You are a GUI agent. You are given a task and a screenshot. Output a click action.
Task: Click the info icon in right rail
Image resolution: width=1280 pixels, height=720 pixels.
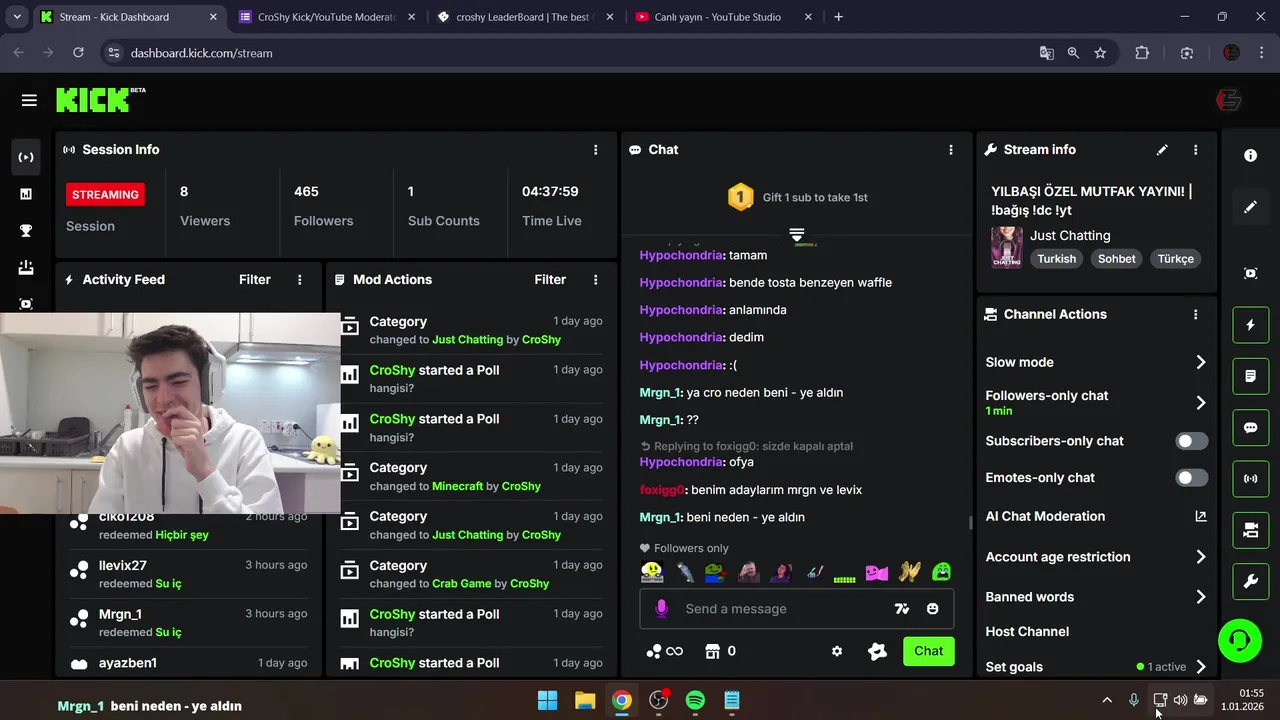click(x=1250, y=156)
